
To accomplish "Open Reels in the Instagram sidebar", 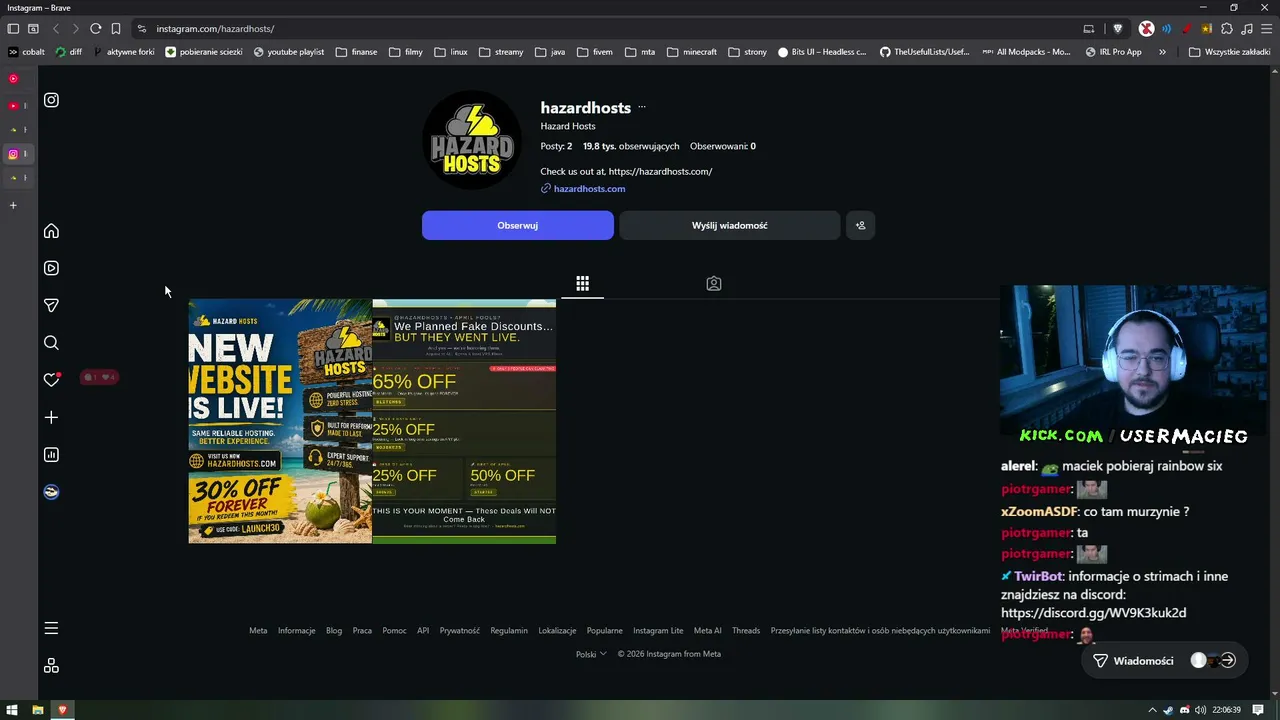I will tap(51, 268).
